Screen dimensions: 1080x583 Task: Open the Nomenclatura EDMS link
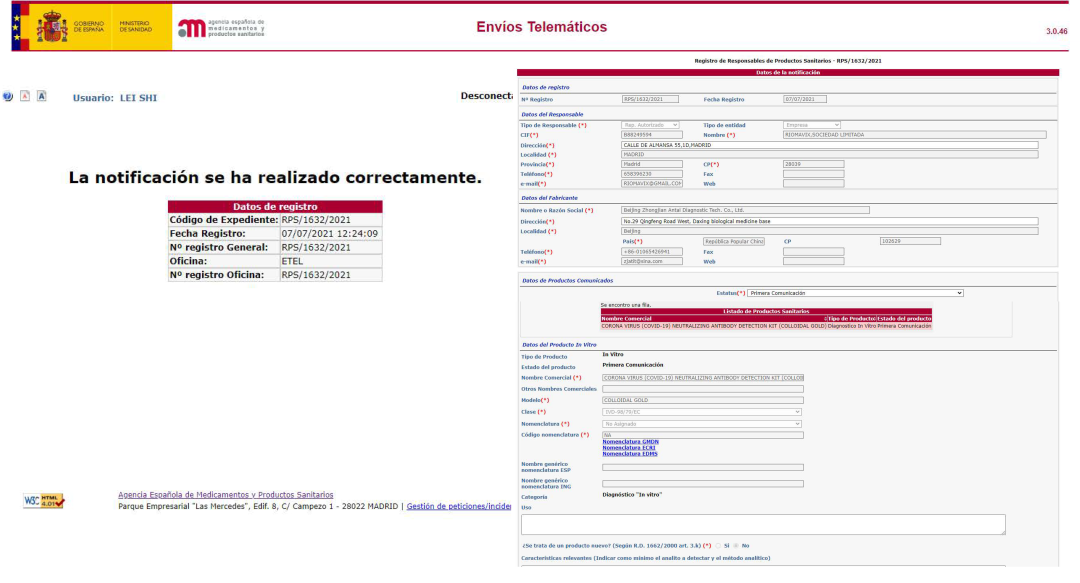(x=630, y=454)
